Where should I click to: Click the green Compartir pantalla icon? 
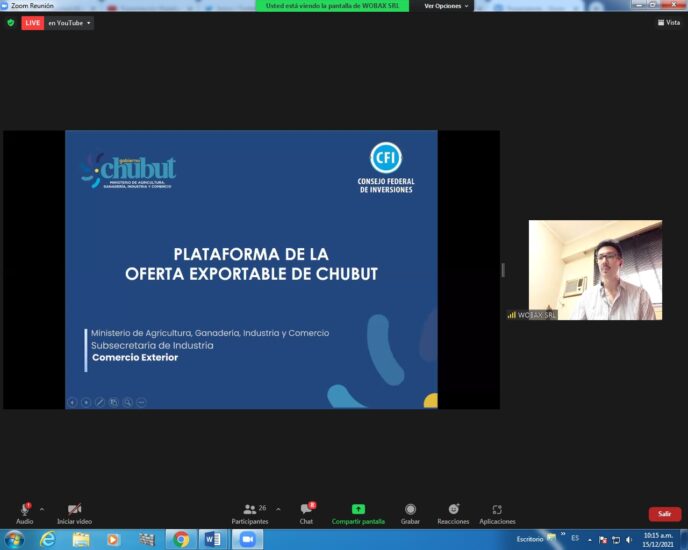pyautogui.click(x=358, y=509)
